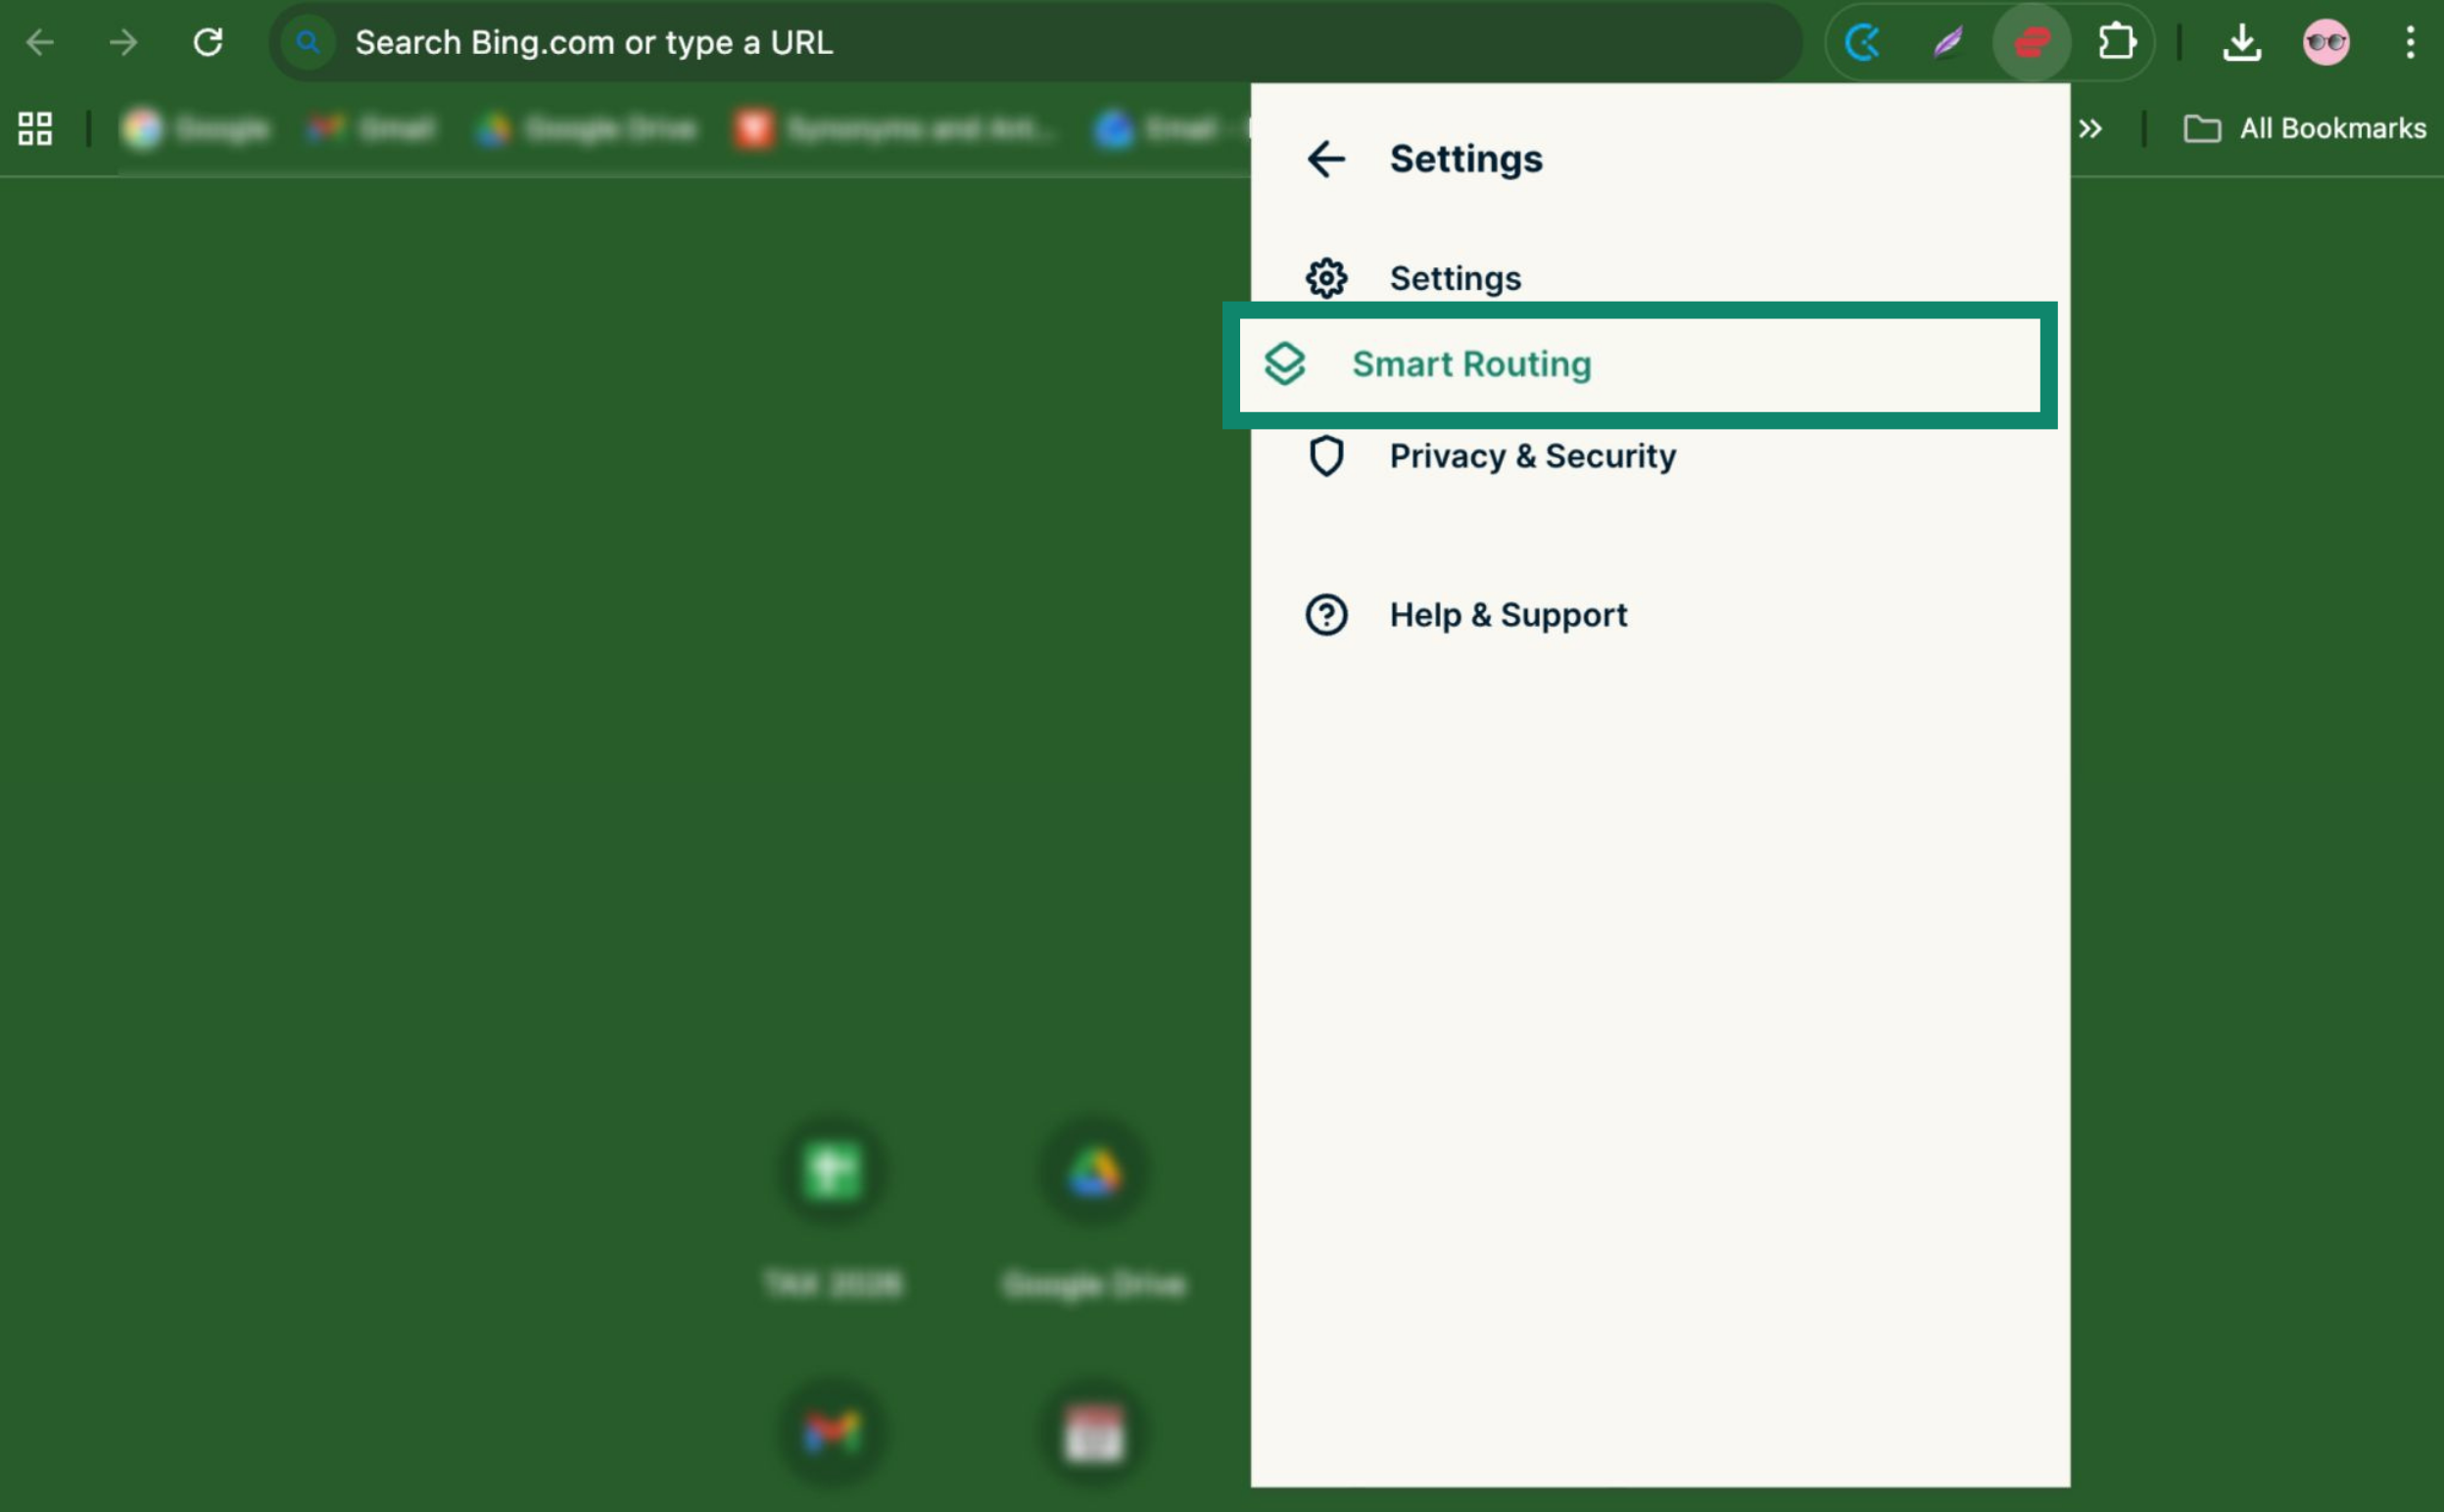Screen dimensions: 2445x1512
Task: Click the purple feather extension icon
Action: tap(1947, 43)
